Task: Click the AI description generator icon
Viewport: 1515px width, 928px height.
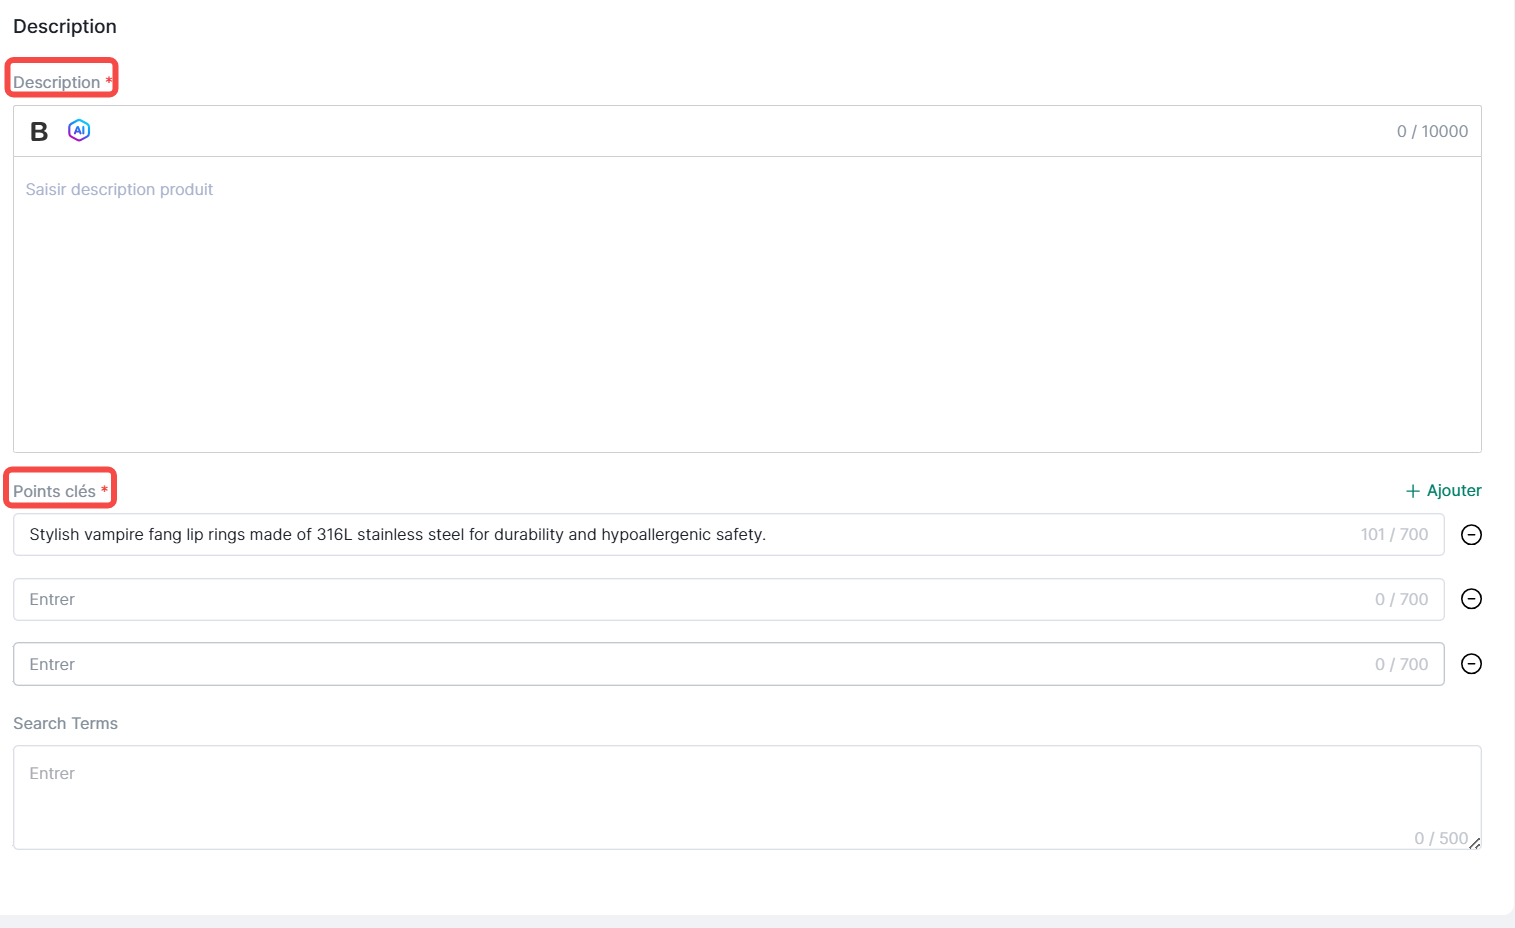Action: point(79,131)
